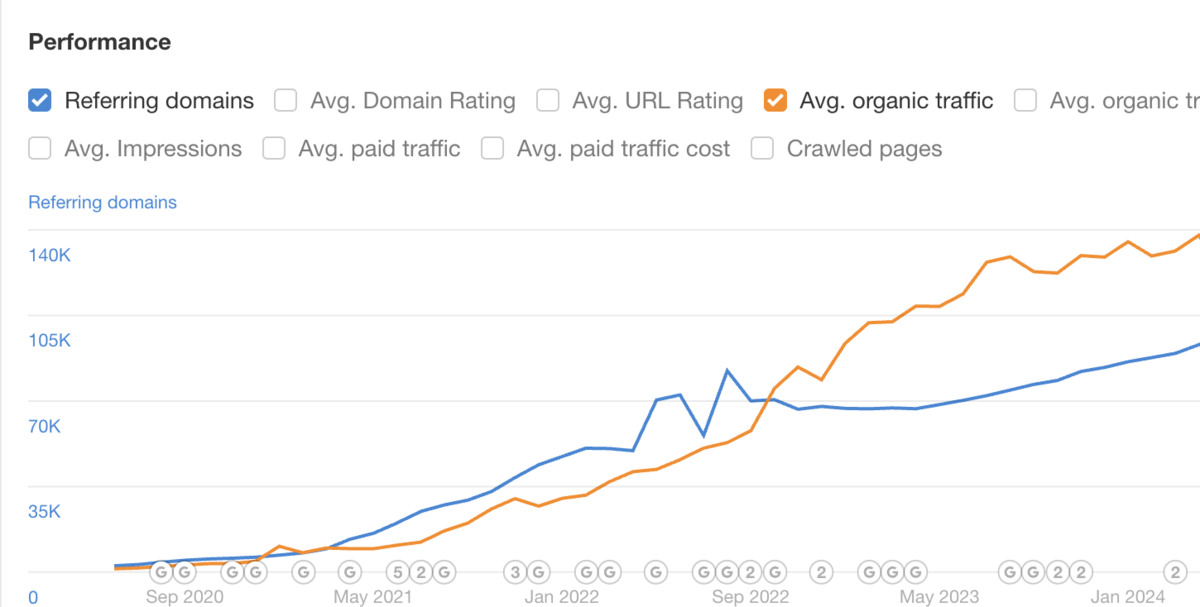Click the "3" updates marker before Jan 2022
Screen dimensions: 1200x607
click(x=513, y=571)
